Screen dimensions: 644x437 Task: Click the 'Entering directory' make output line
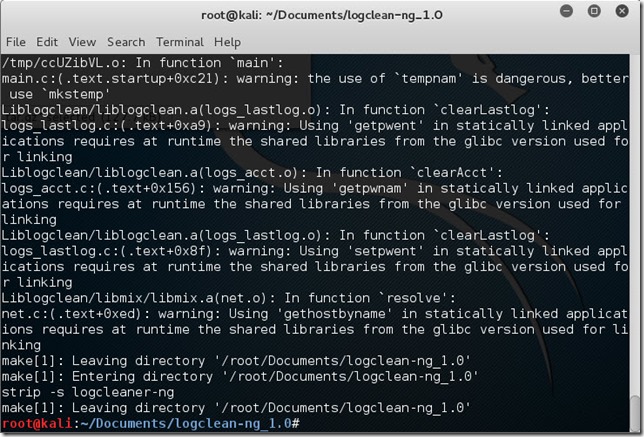(x=240, y=377)
